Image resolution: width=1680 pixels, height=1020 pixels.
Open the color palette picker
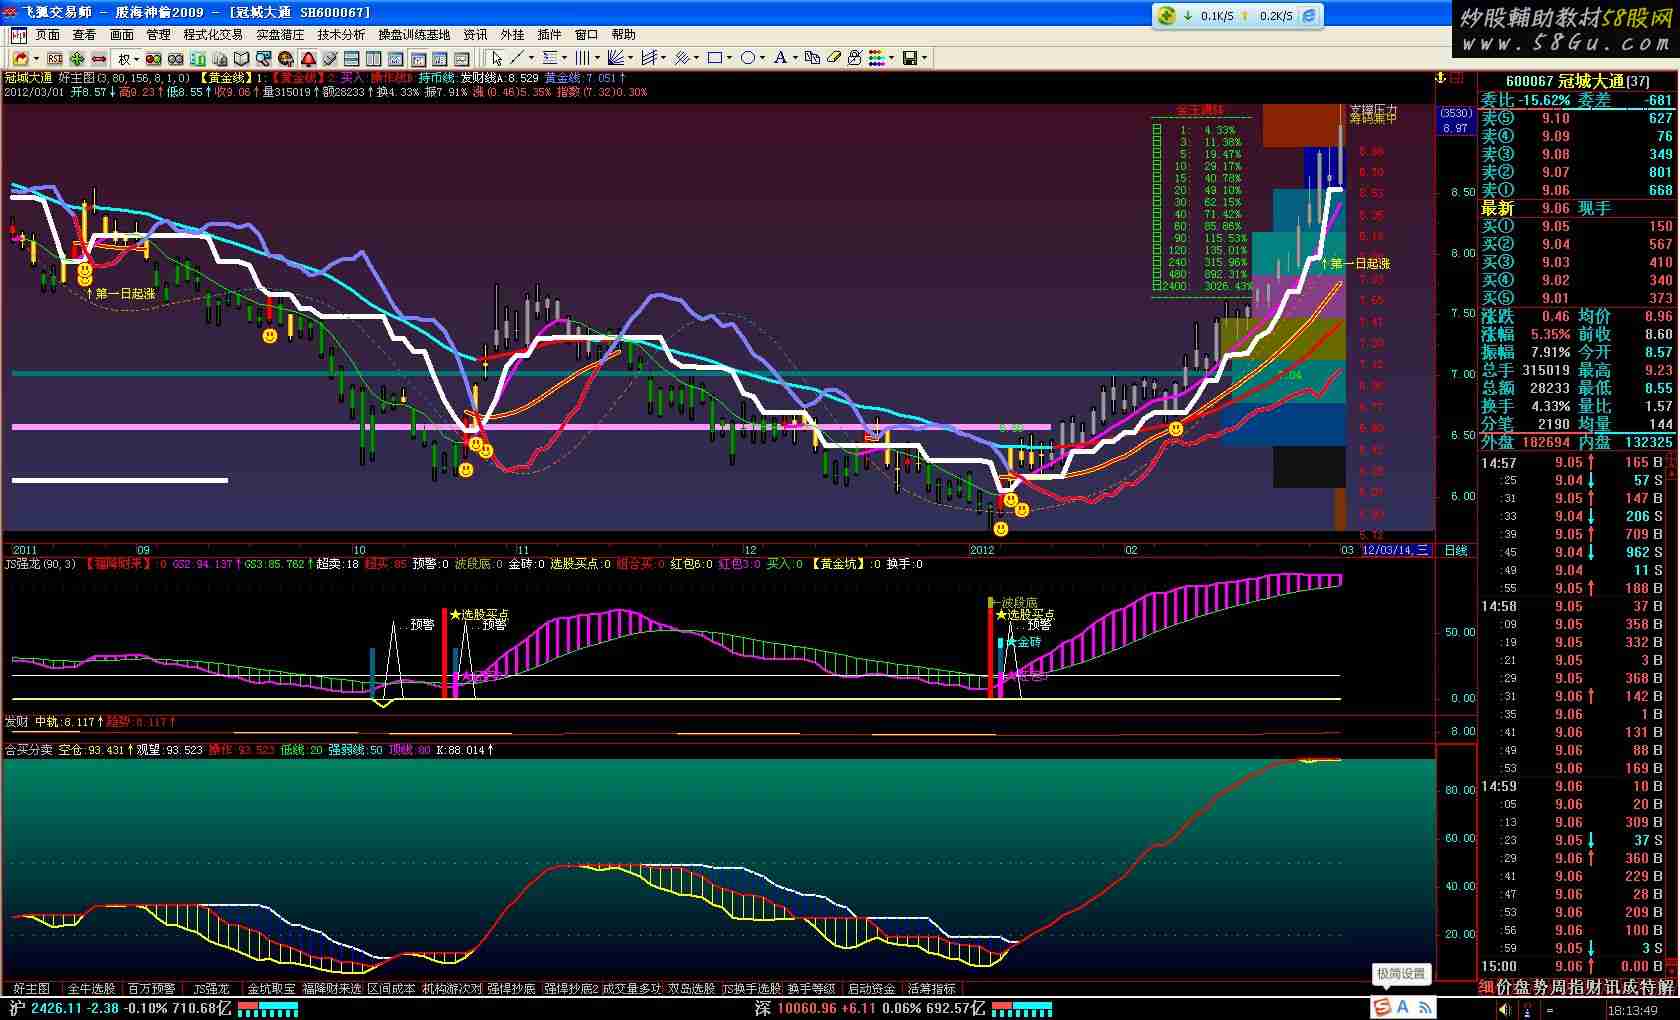click(877, 58)
